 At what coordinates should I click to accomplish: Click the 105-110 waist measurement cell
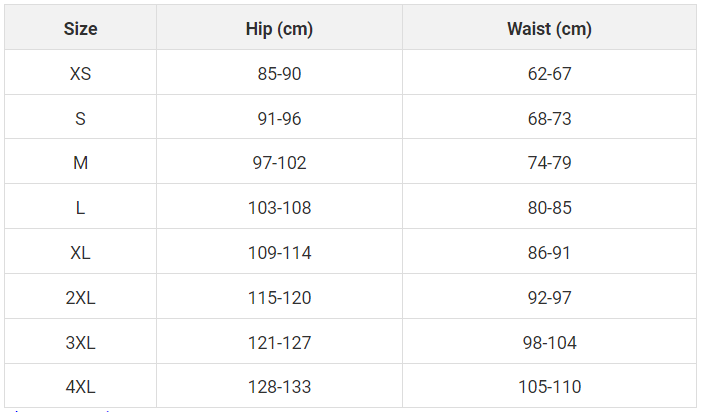point(549,385)
